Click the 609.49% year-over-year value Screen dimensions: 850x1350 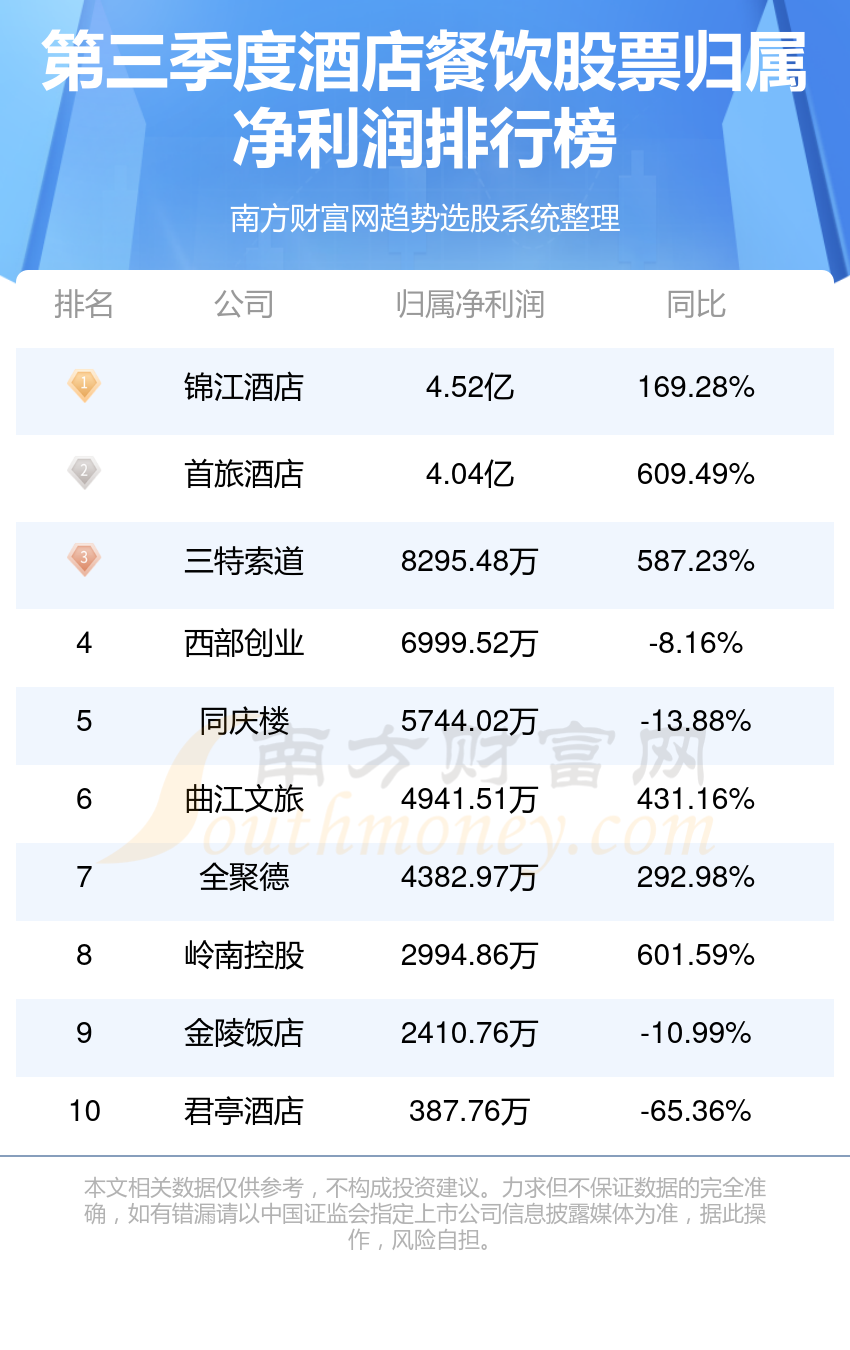point(696,473)
